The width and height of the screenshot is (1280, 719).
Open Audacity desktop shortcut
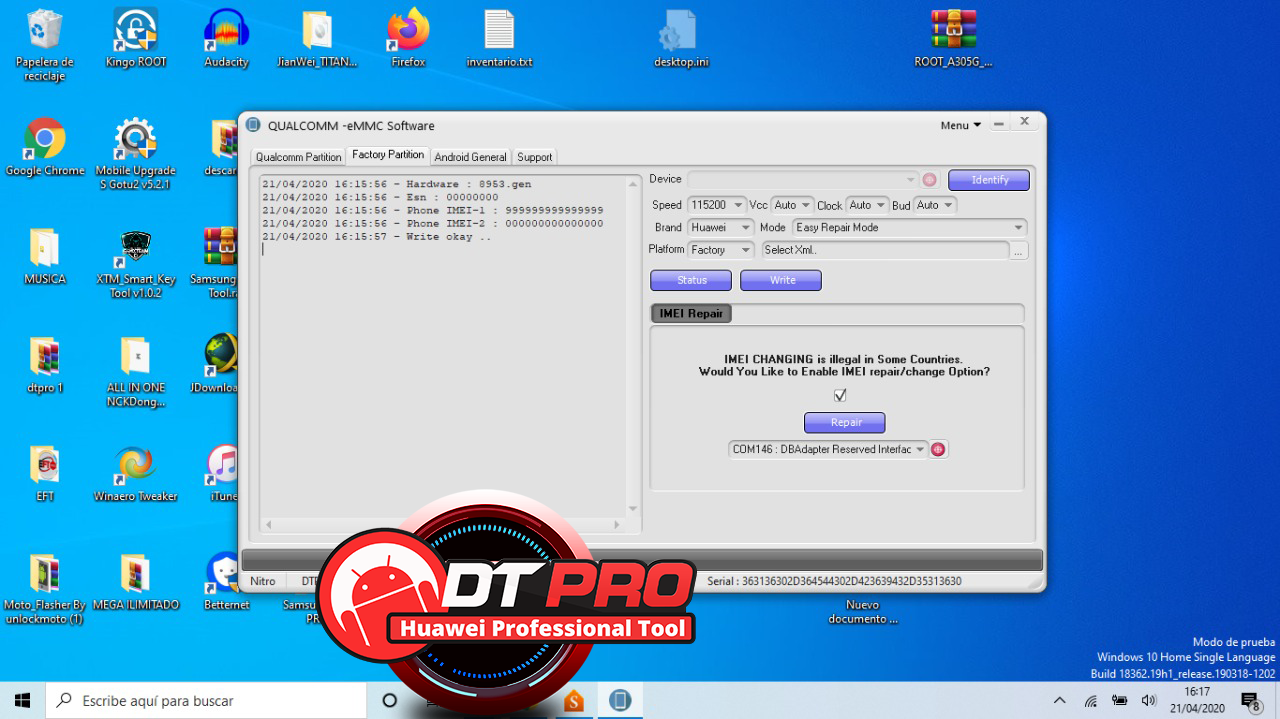tap(226, 40)
